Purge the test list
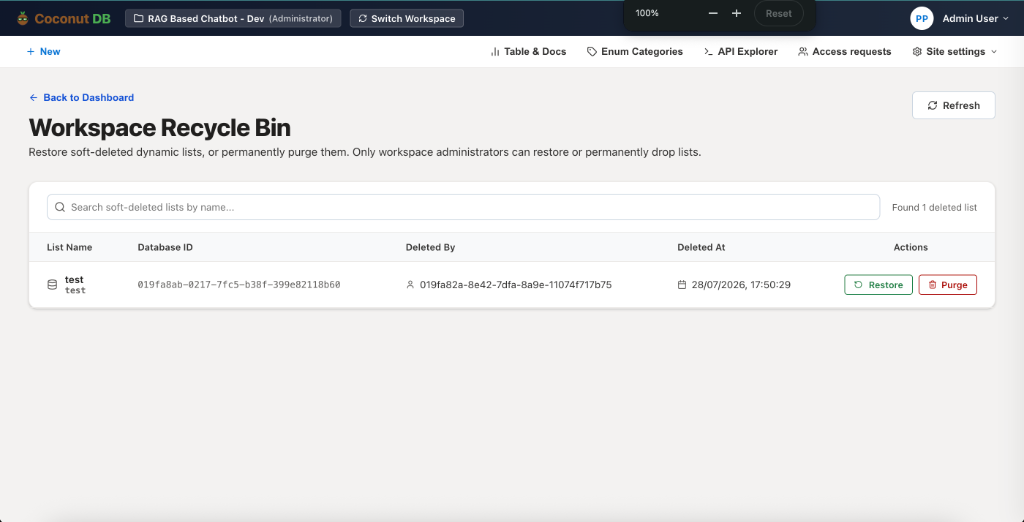Image resolution: width=1024 pixels, height=522 pixels. click(x=948, y=285)
